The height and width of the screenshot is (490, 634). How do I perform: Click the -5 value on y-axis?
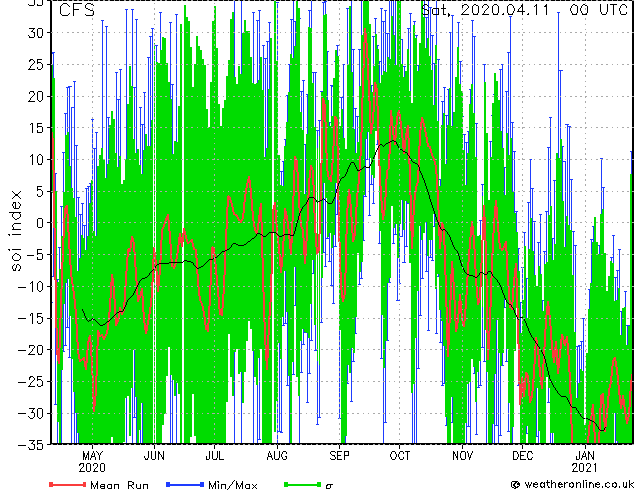[36, 255]
